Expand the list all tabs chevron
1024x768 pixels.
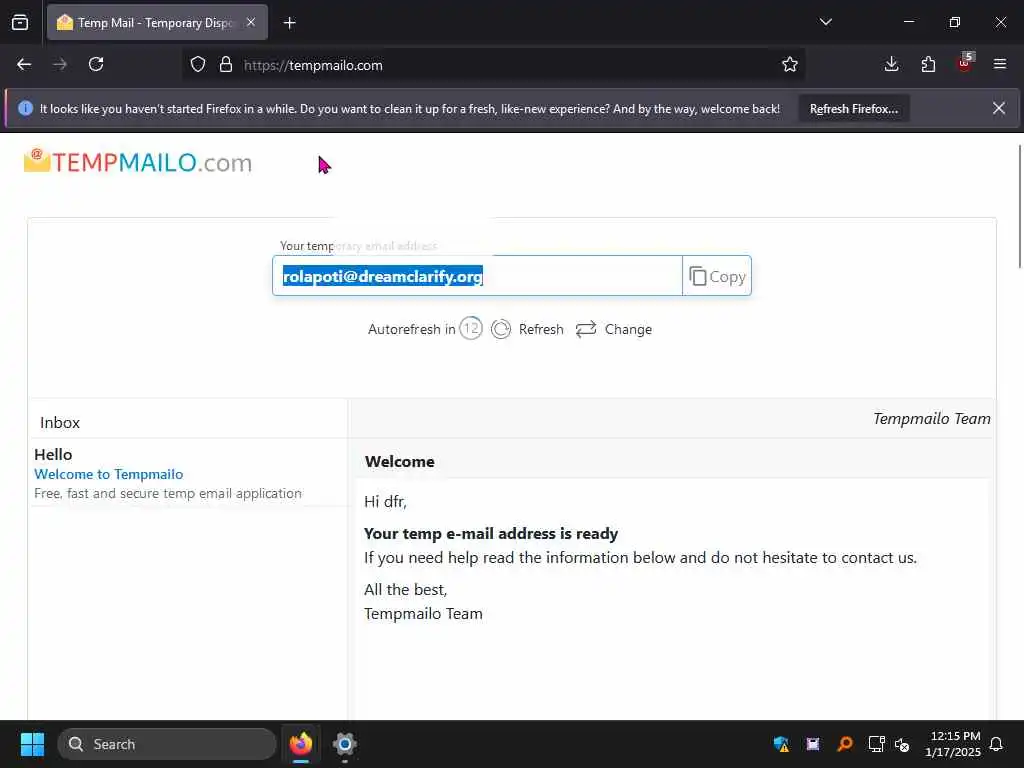point(825,22)
